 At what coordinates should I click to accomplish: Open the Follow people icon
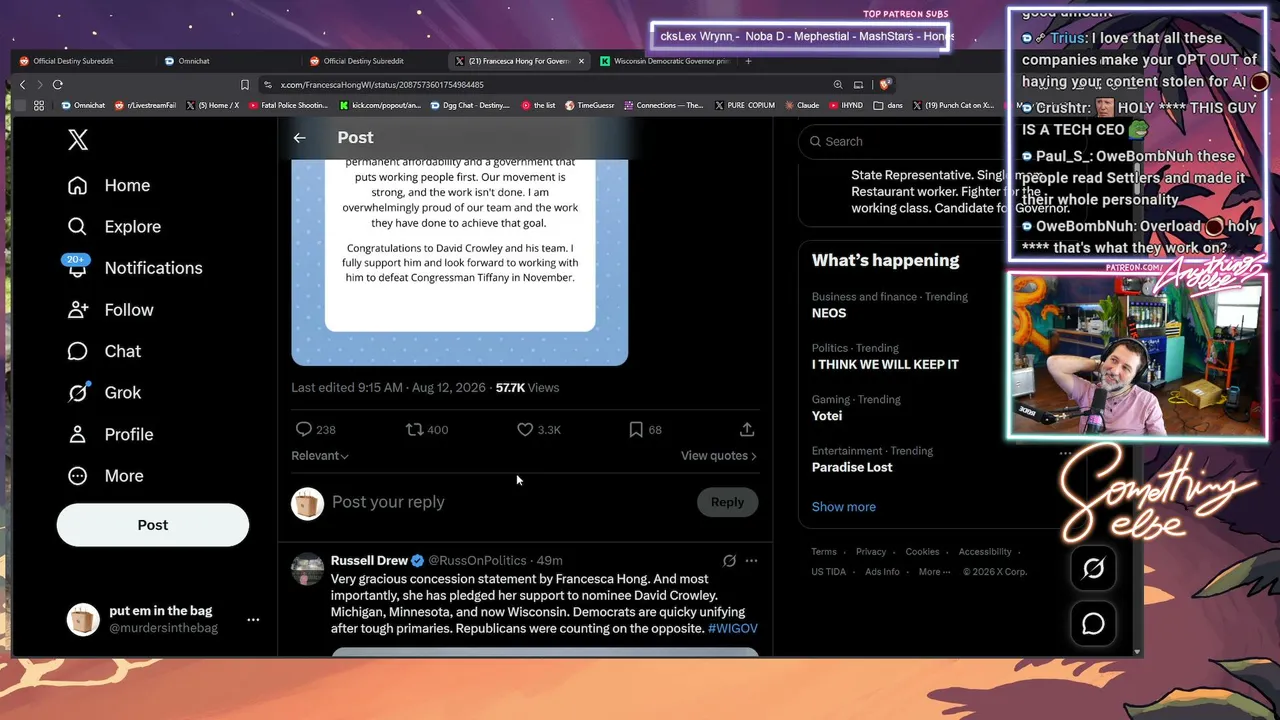pyautogui.click(x=78, y=310)
